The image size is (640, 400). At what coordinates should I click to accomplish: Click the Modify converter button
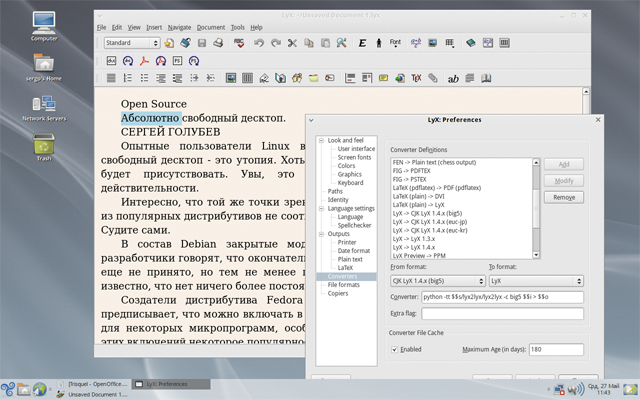564,181
